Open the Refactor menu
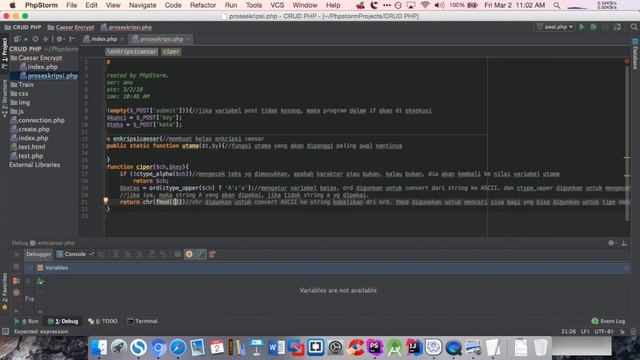Viewport: 640px width, 360px height. (x=203, y=5)
